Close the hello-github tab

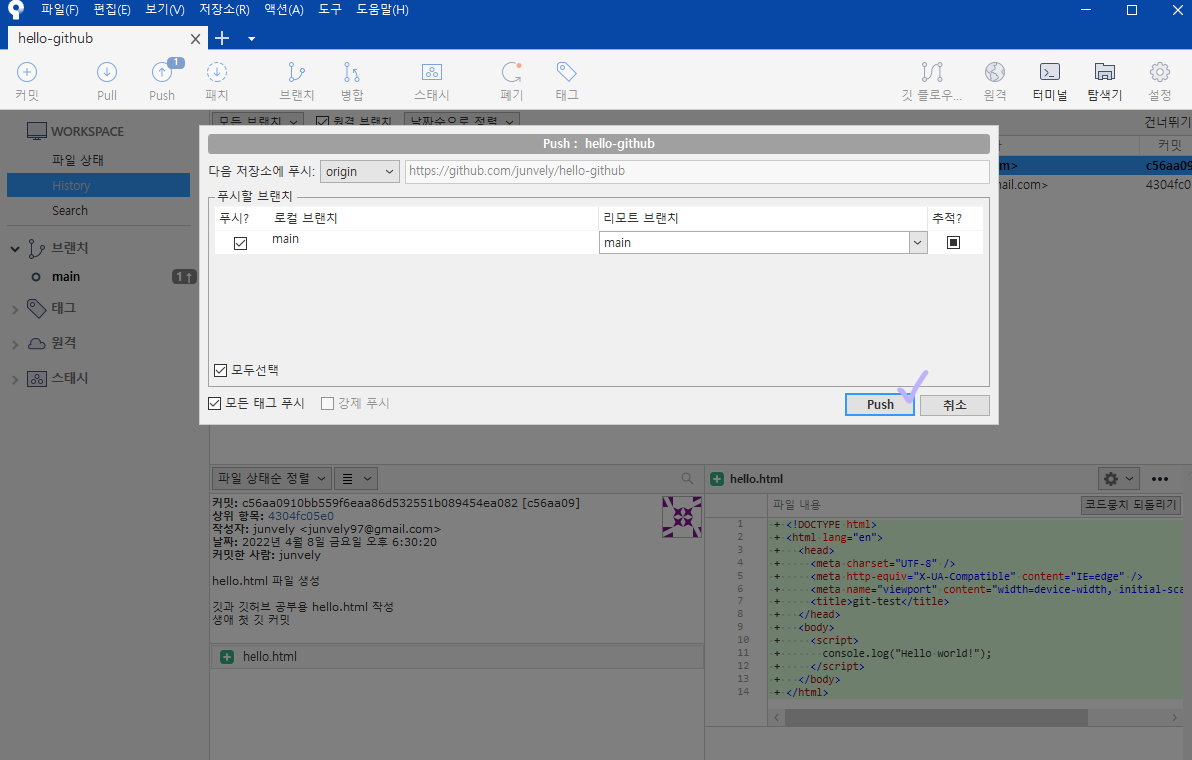(195, 39)
